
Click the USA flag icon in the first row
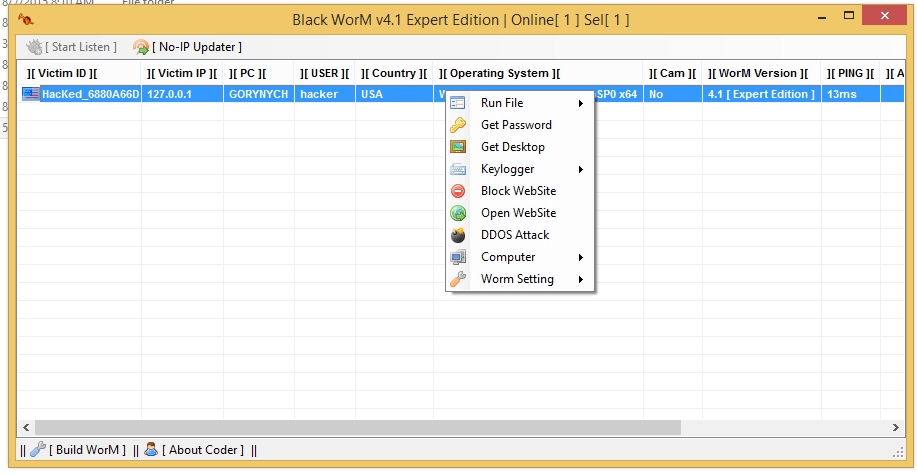(x=31, y=94)
